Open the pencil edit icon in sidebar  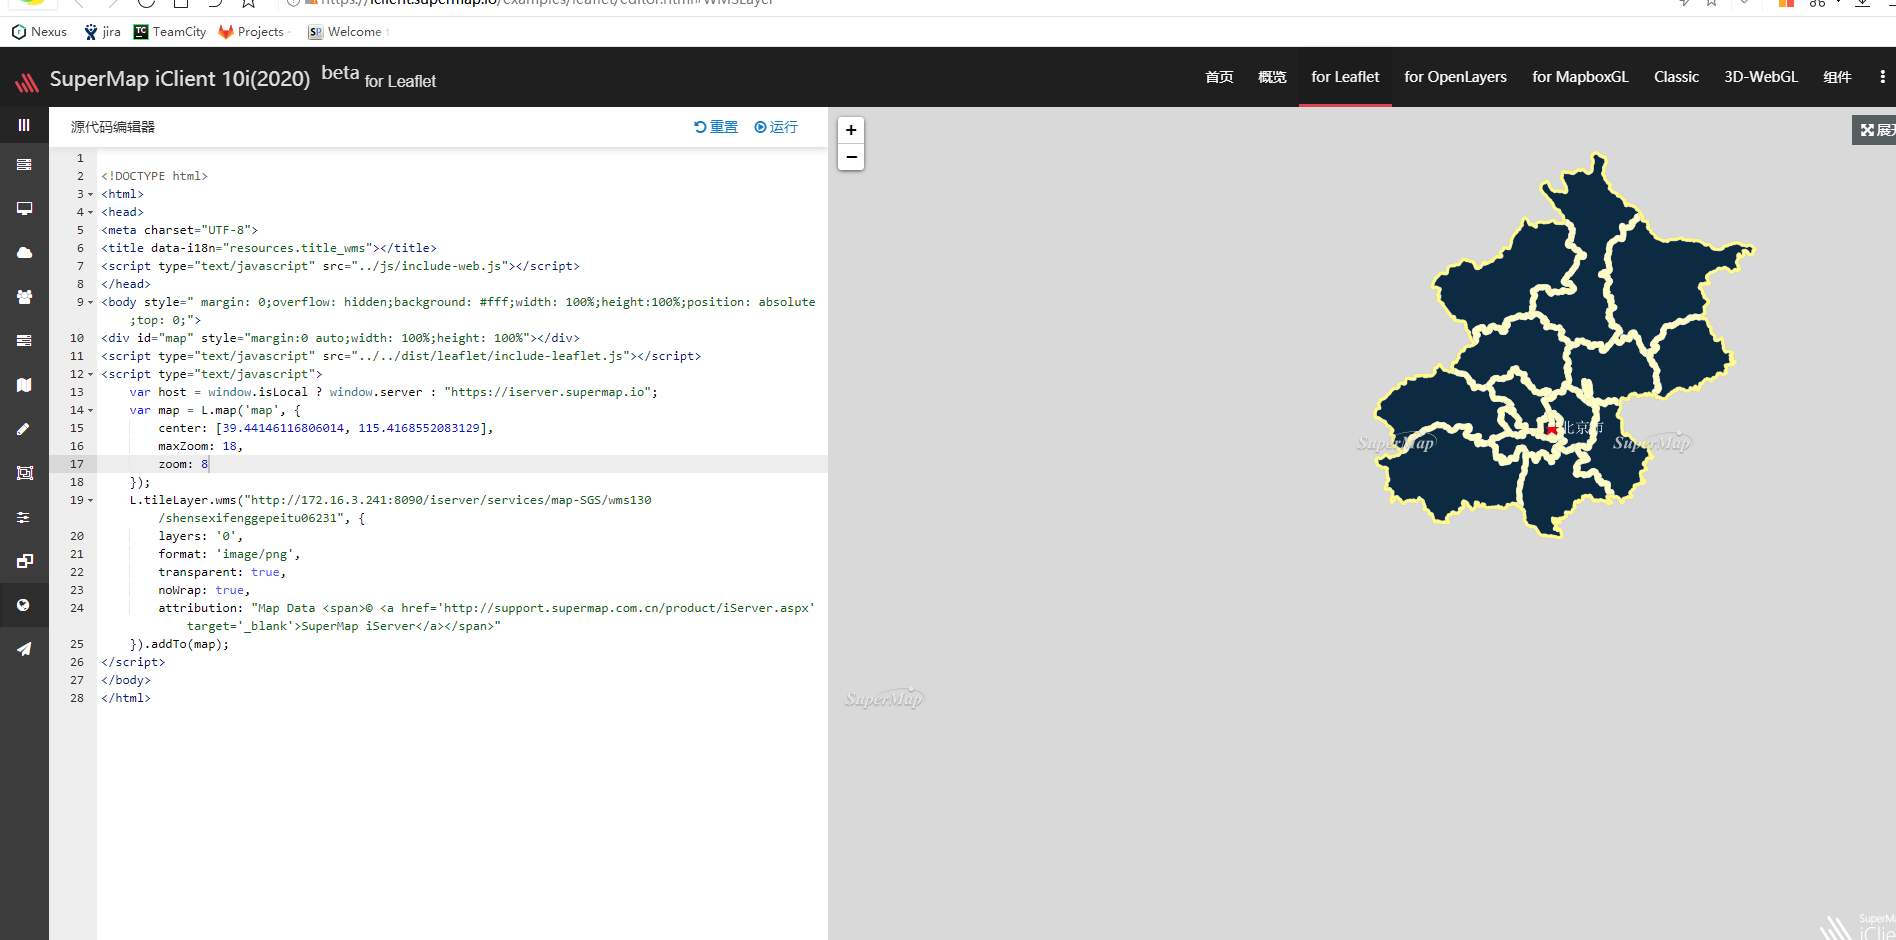[24, 429]
